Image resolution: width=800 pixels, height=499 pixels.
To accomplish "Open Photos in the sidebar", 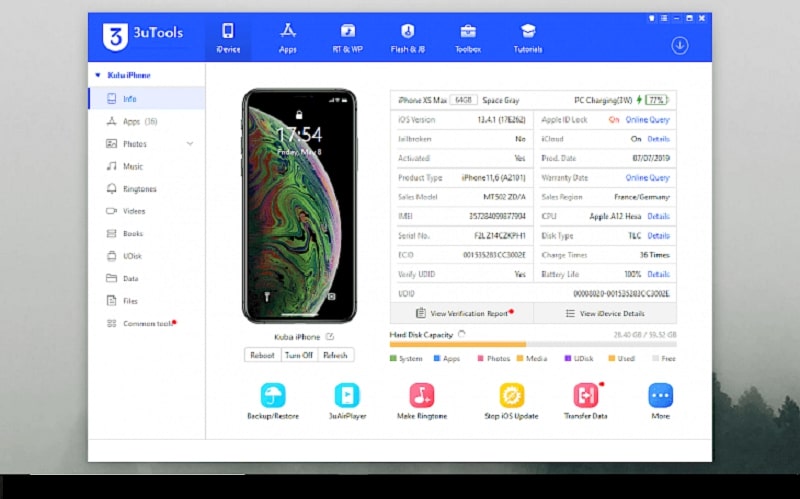I will [x=135, y=144].
